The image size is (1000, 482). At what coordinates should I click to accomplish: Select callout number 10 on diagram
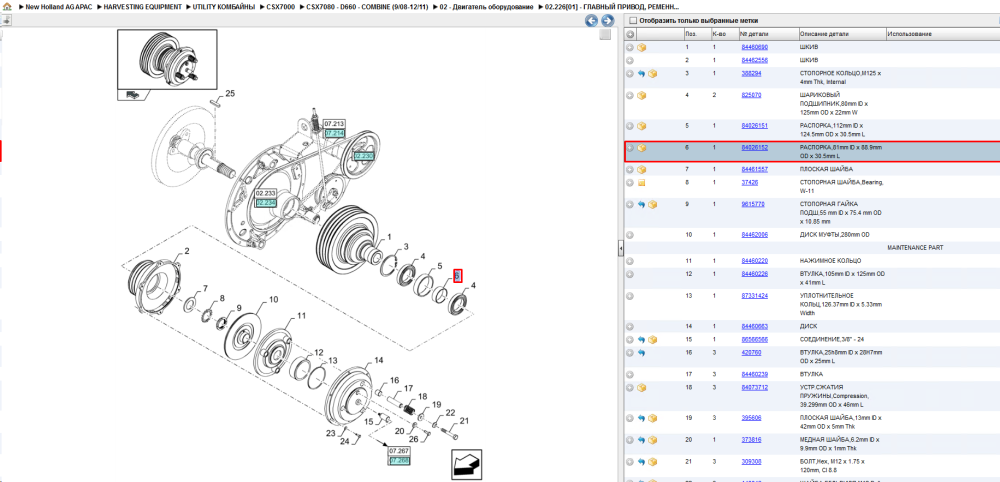[274, 299]
